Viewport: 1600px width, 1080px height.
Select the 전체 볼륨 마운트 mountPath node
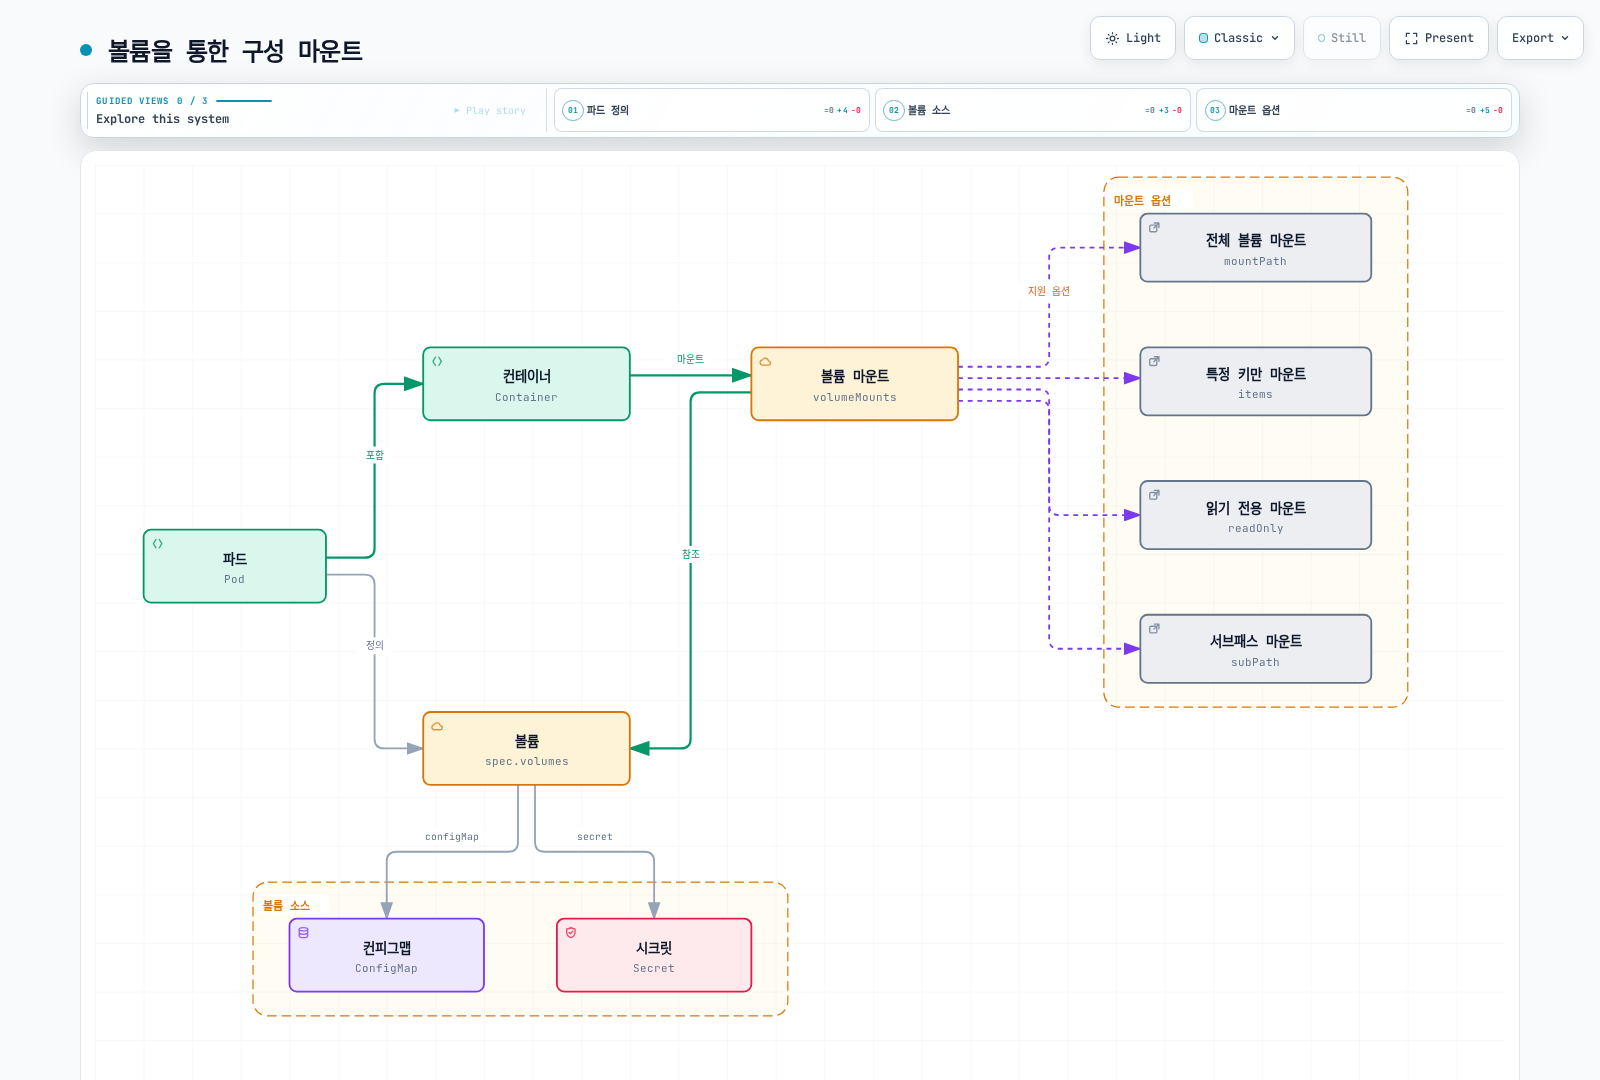pos(1256,248)
